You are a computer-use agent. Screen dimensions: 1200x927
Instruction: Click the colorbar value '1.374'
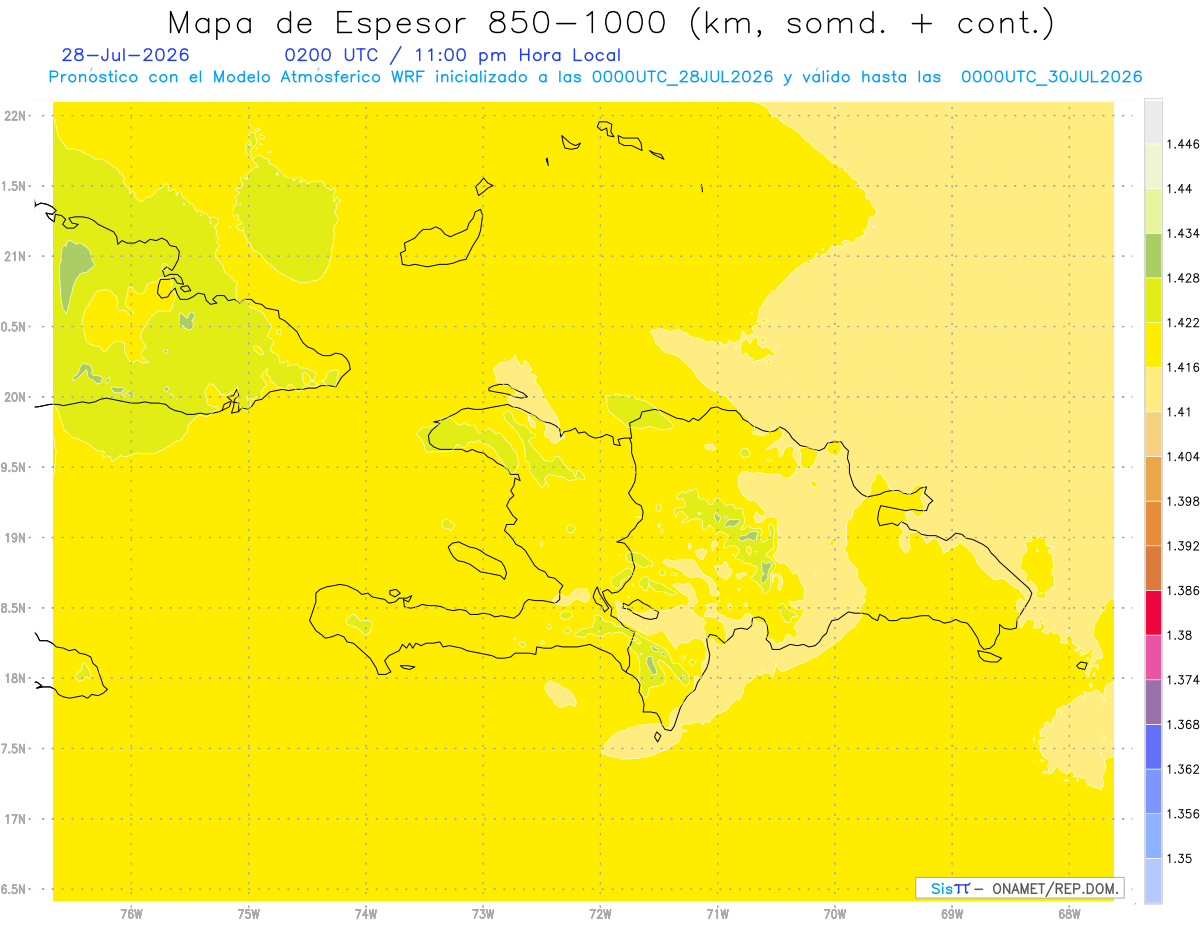pos(1185,680)
